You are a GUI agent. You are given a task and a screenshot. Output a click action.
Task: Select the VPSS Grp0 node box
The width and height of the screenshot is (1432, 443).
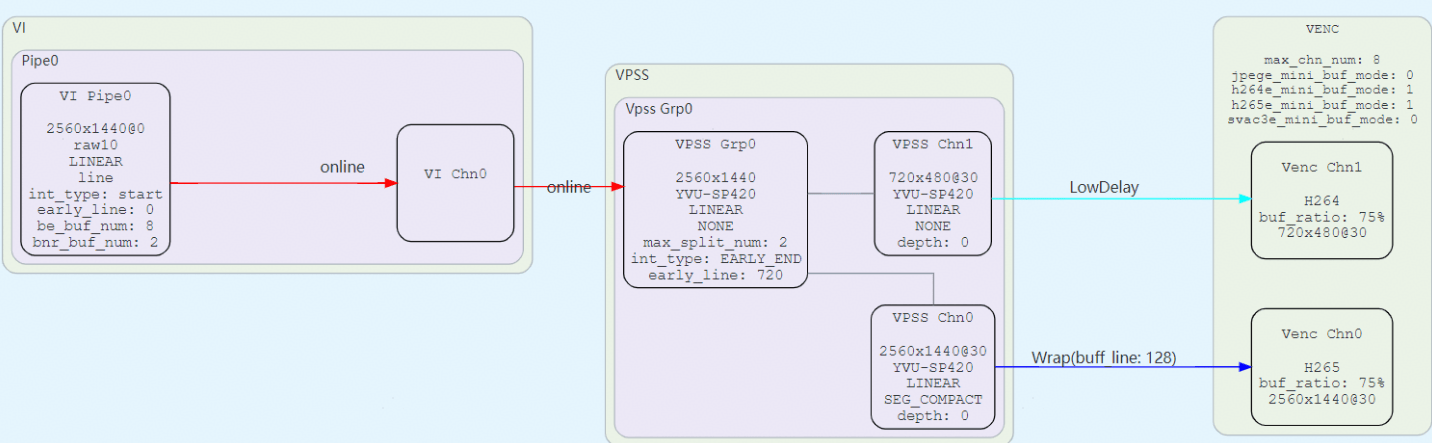pyautogui.click(x=715, y=210)
